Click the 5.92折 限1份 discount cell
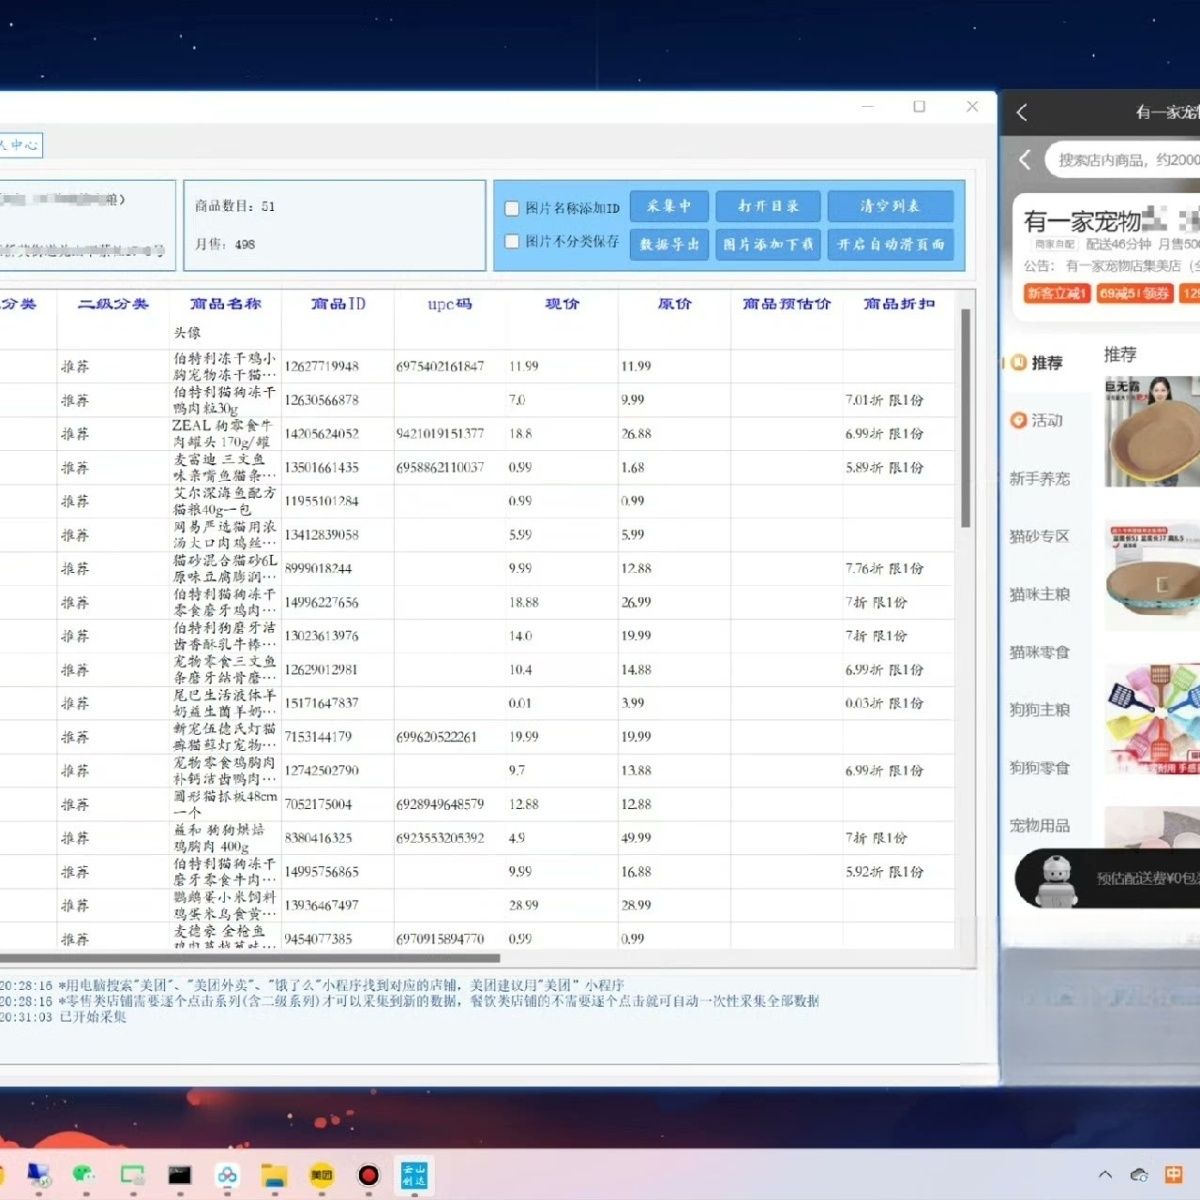This screenshot has height=1200, width=1200. point(884,872)
